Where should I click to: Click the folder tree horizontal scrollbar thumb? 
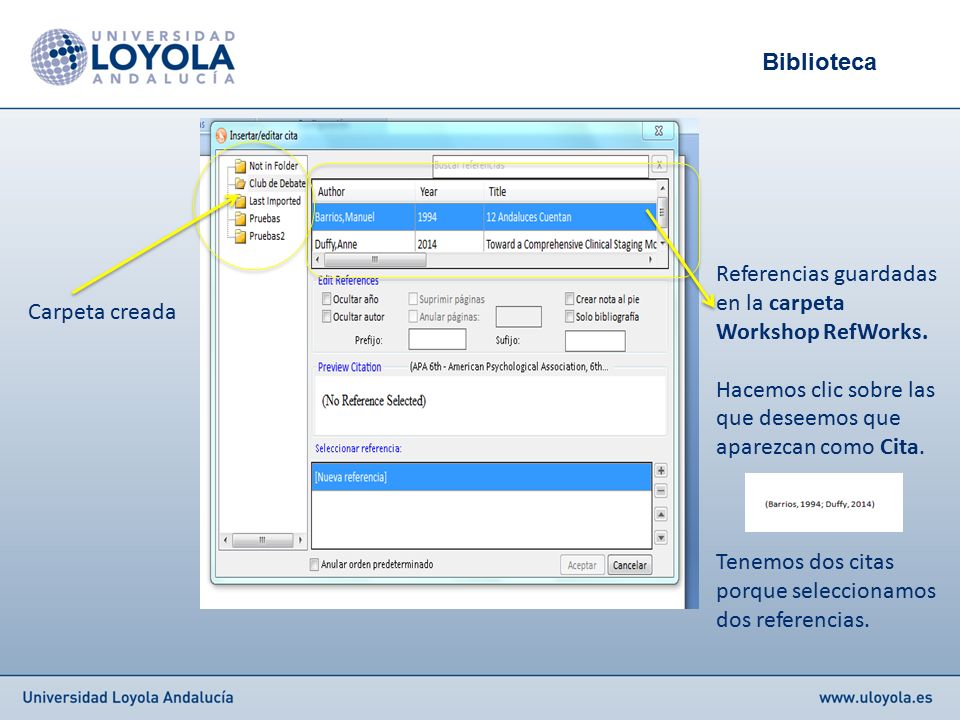(x=262, y=540)
